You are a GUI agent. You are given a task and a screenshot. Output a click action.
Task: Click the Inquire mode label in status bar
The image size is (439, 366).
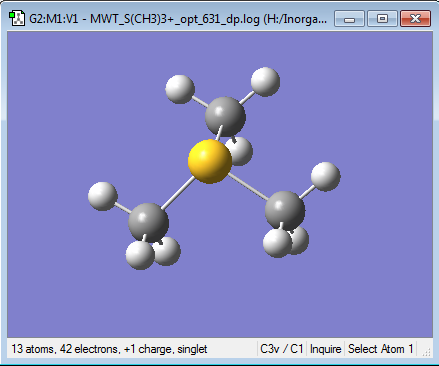(326, 349)
